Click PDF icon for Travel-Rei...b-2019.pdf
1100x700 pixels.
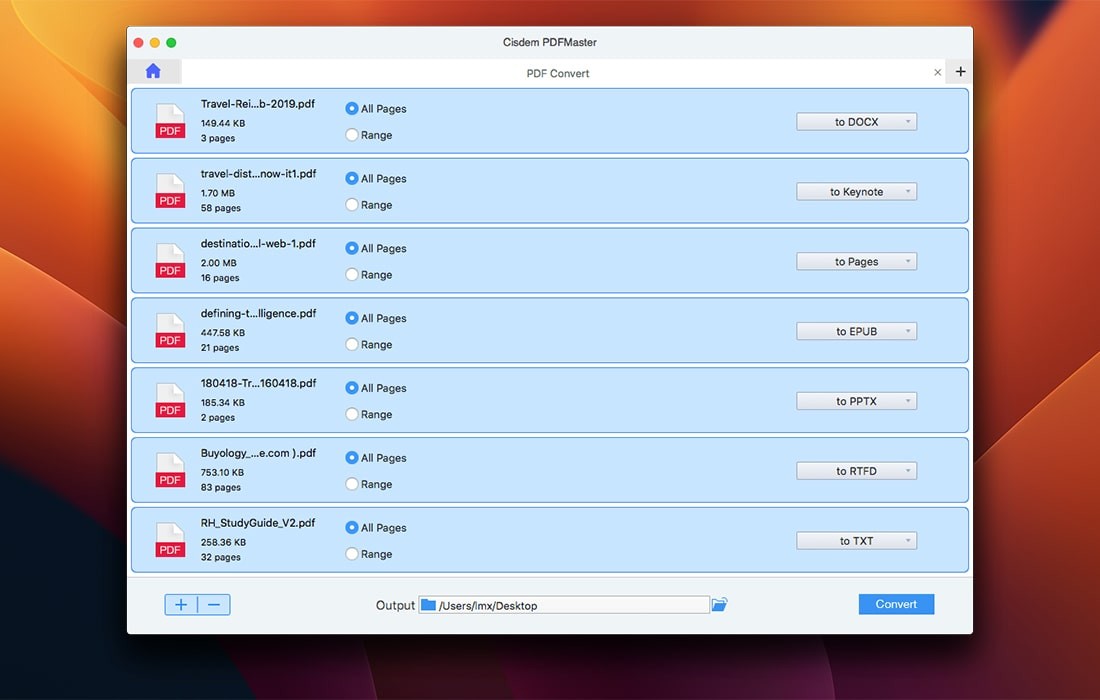coord(170,121)
